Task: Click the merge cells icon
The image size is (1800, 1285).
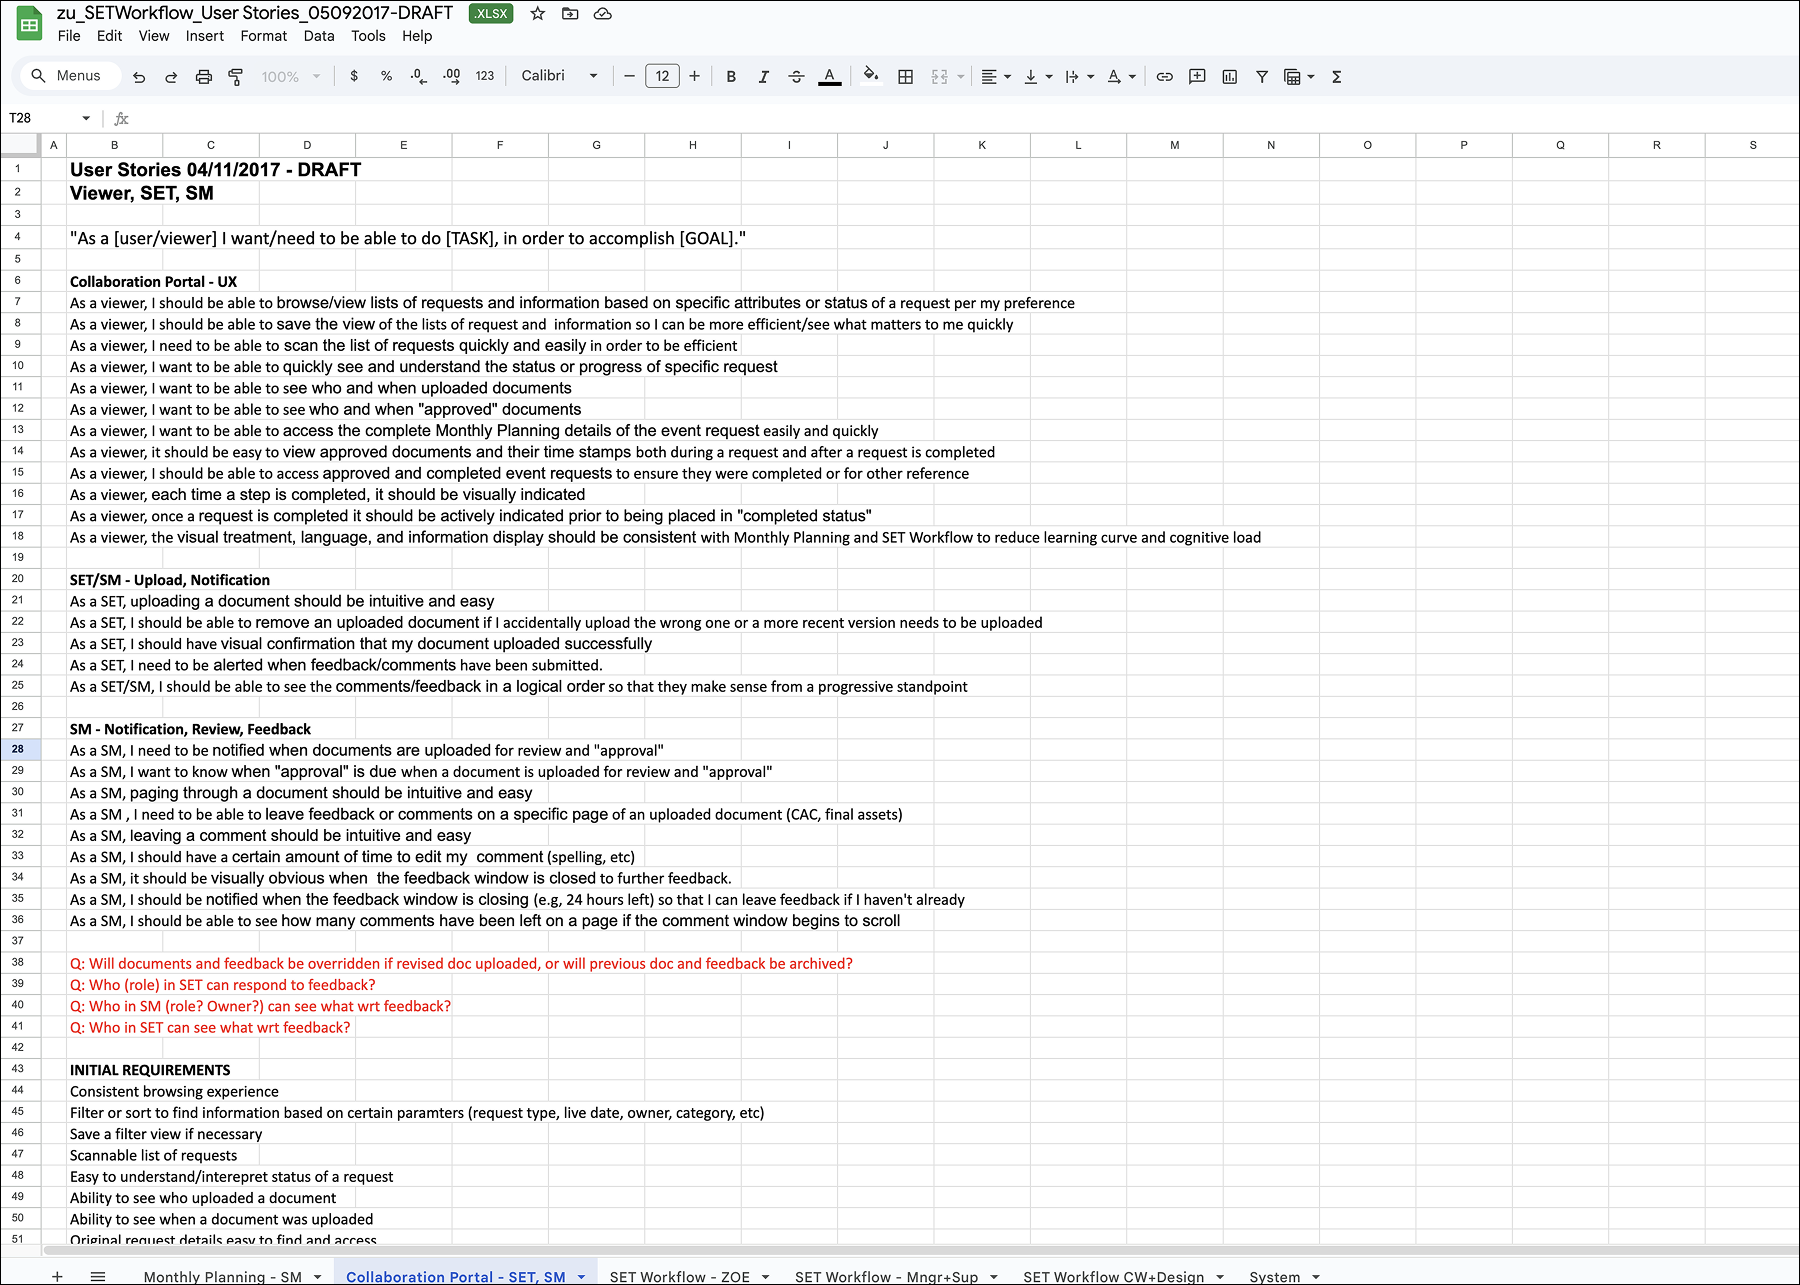Action: [x=939, y=77]
